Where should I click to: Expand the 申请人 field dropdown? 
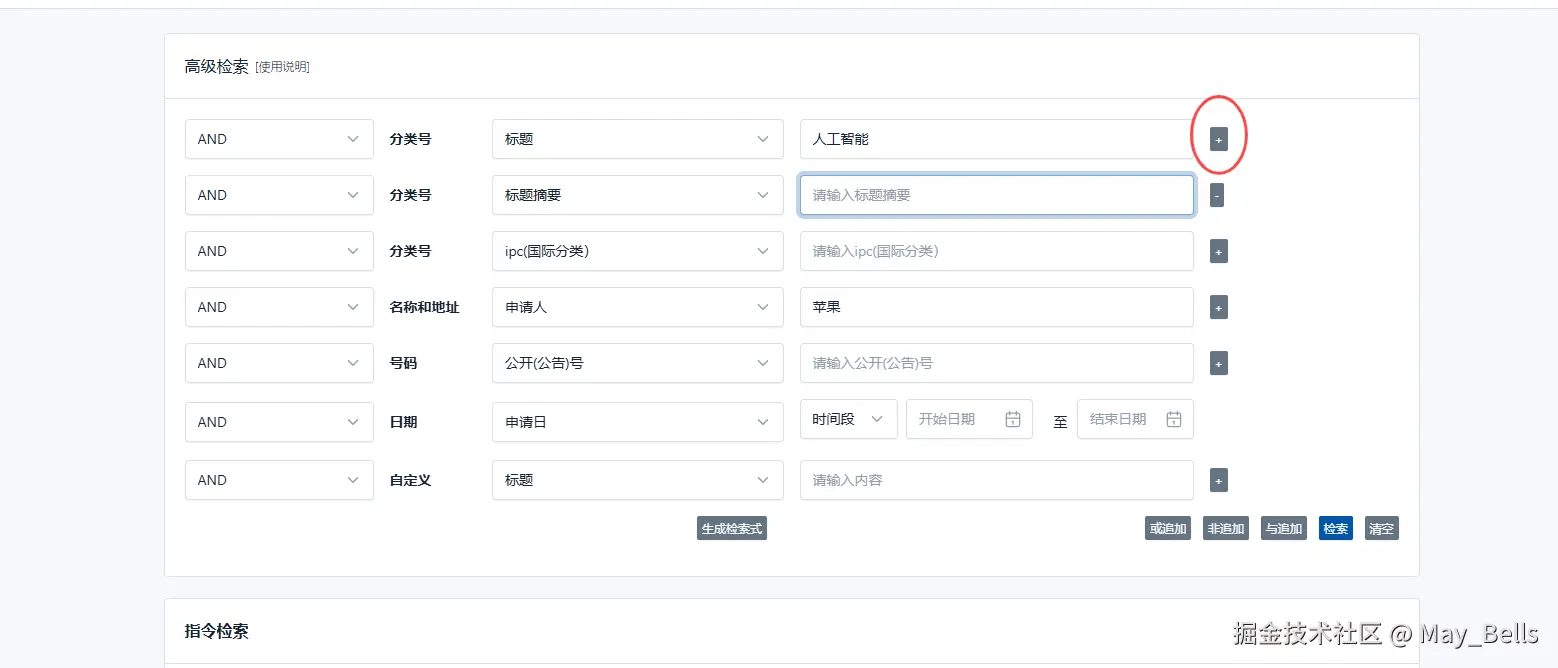638,307
